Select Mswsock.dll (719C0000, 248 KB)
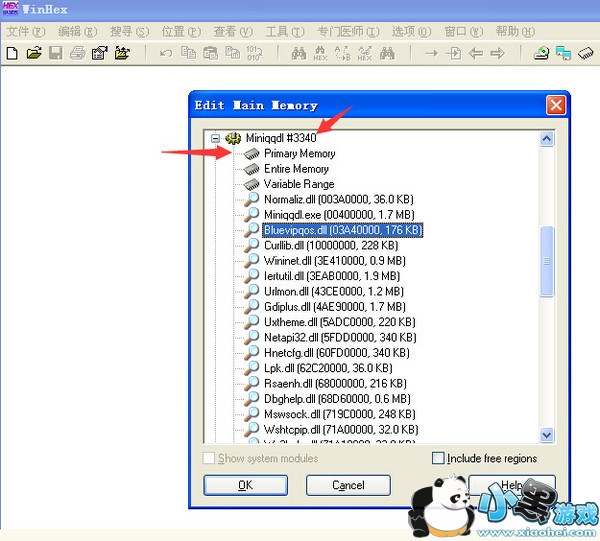This screenshot has width=600, height=541. coord(340,414)
